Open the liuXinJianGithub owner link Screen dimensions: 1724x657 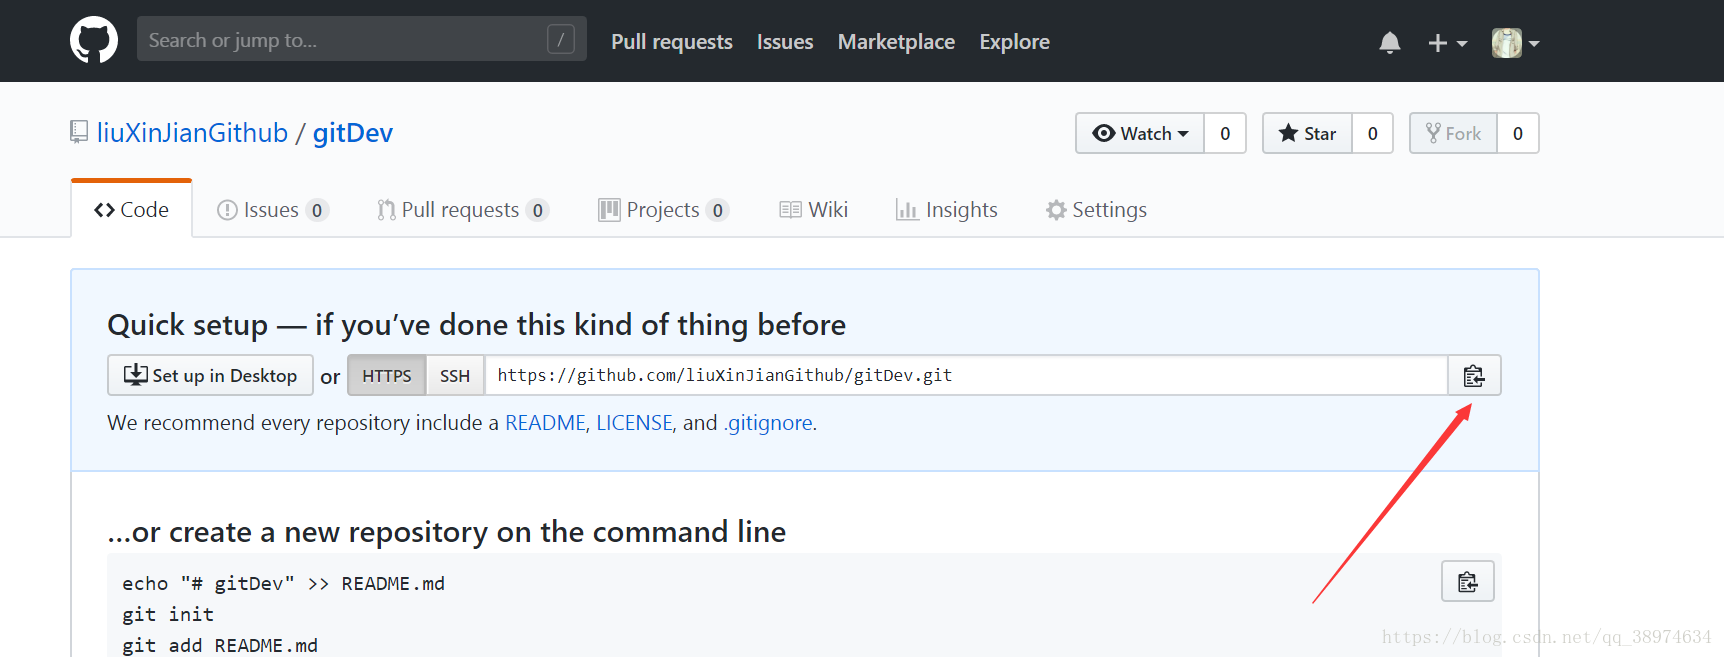click(x=192, y=133)
